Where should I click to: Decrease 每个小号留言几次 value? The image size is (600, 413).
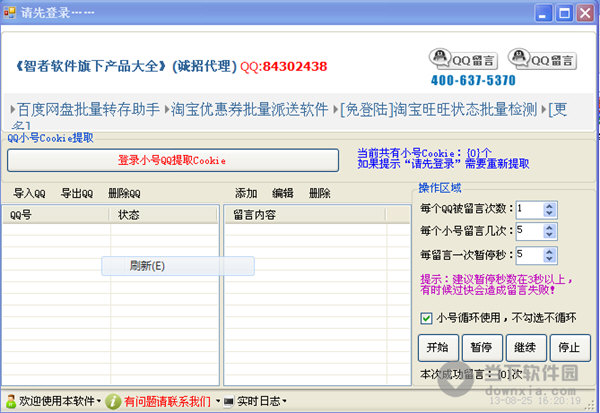[x=549, y=235]
